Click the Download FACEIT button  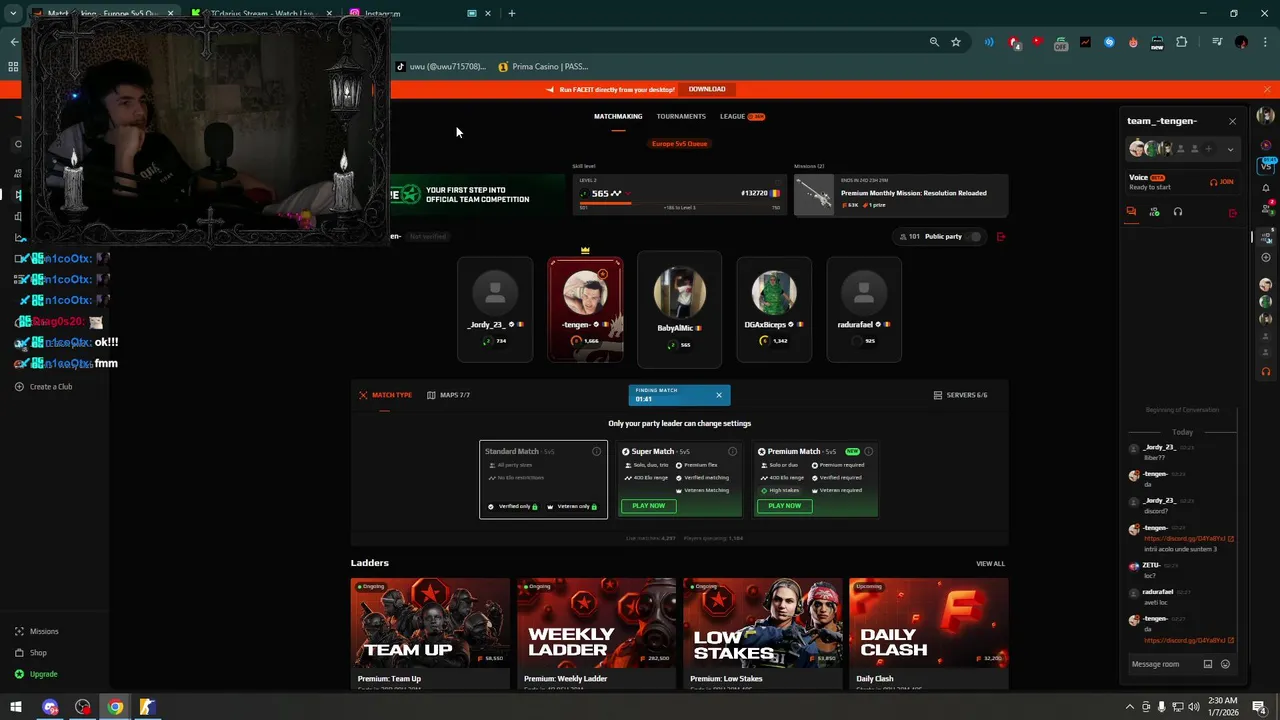tap(707, 89)
